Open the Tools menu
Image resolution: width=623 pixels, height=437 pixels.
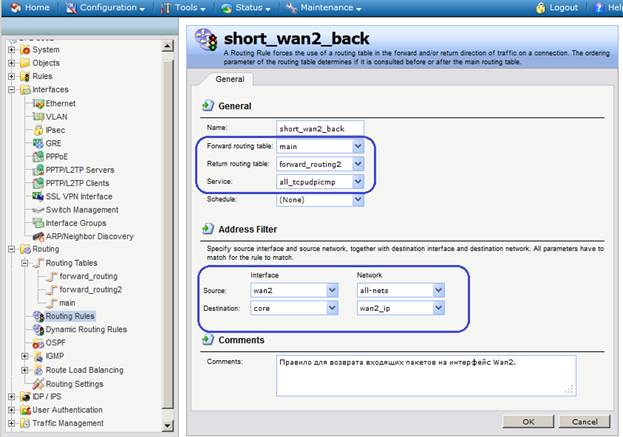(183, 8)
